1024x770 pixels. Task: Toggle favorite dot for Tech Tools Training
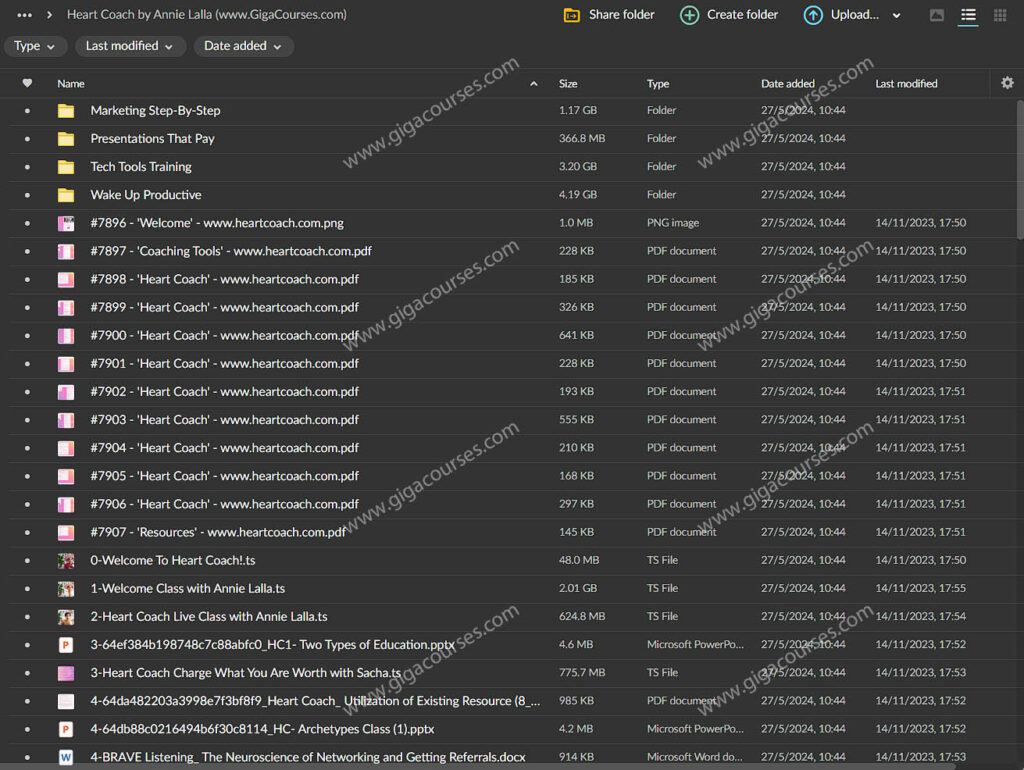click(x=27, y=167)
